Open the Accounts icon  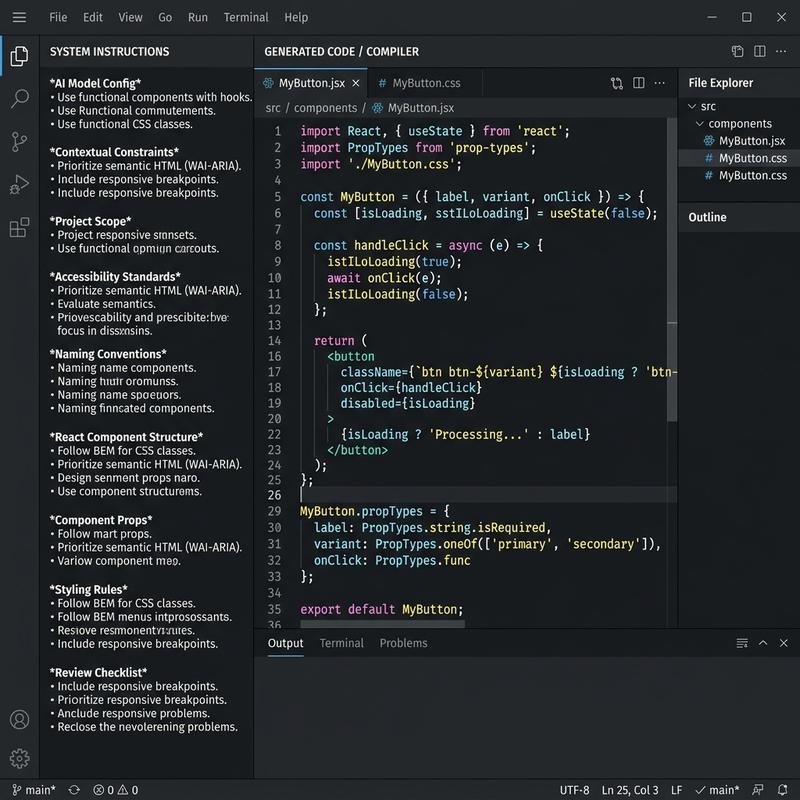[19, 719]
